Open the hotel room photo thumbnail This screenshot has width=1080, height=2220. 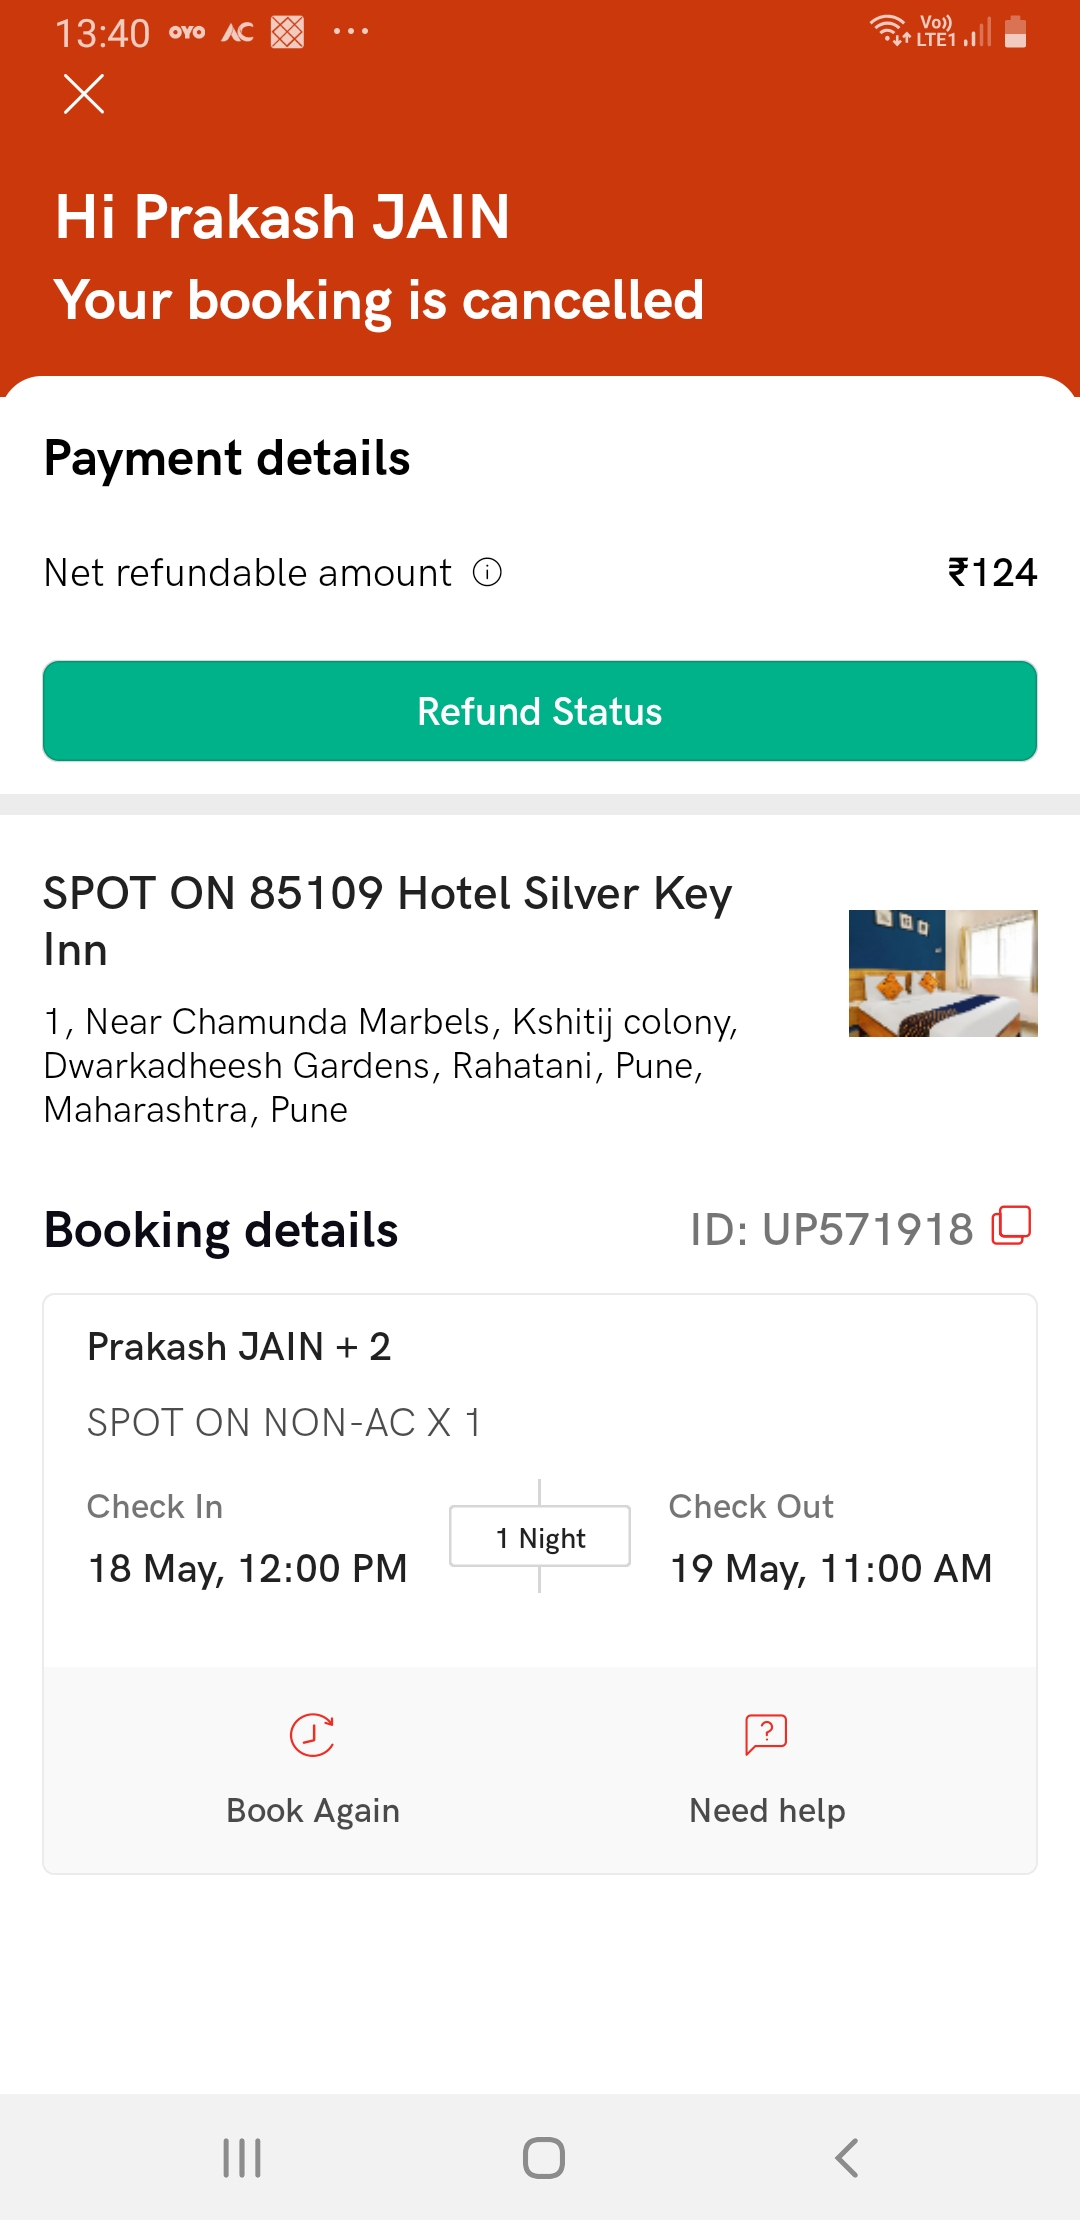point(943,973)
